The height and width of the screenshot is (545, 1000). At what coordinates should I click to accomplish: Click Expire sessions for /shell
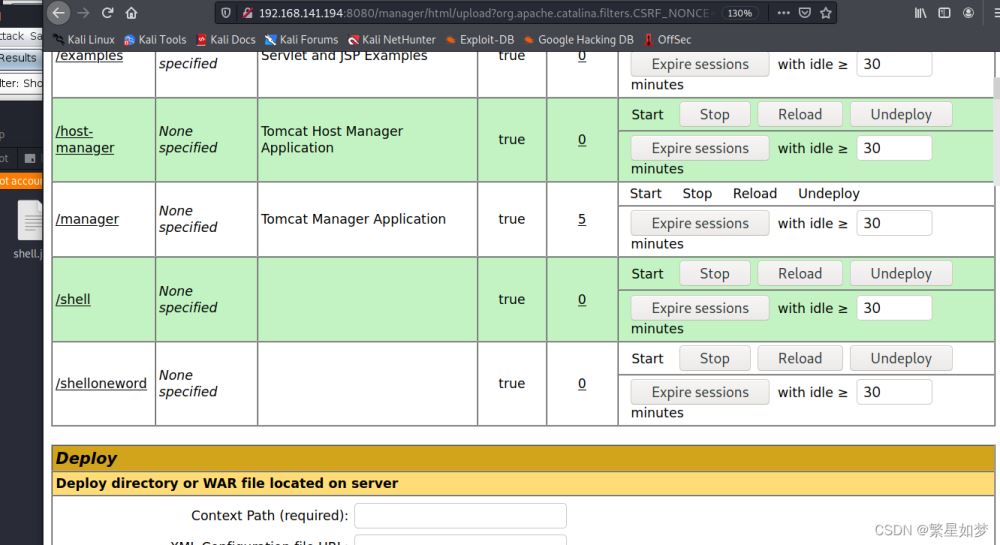tap(699, 308)
